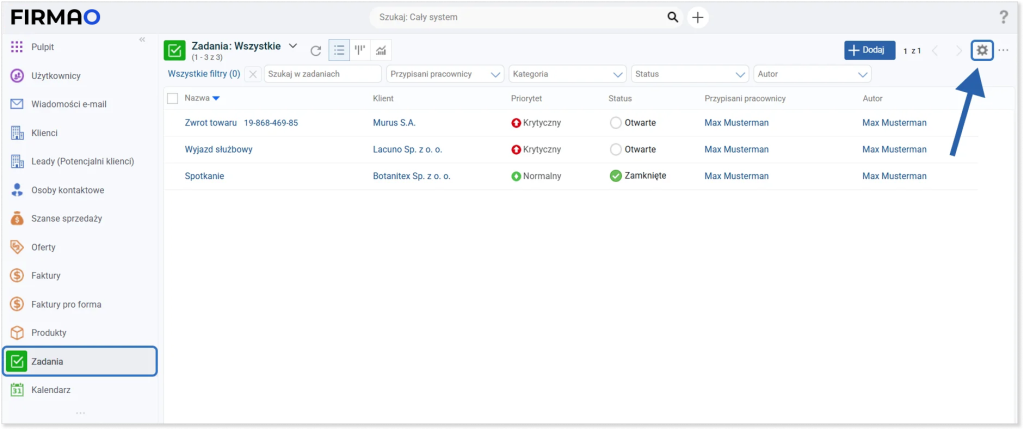
Task: Tick the select-all checkbox beside Nazwa
Action: click(x=173, y=98)
